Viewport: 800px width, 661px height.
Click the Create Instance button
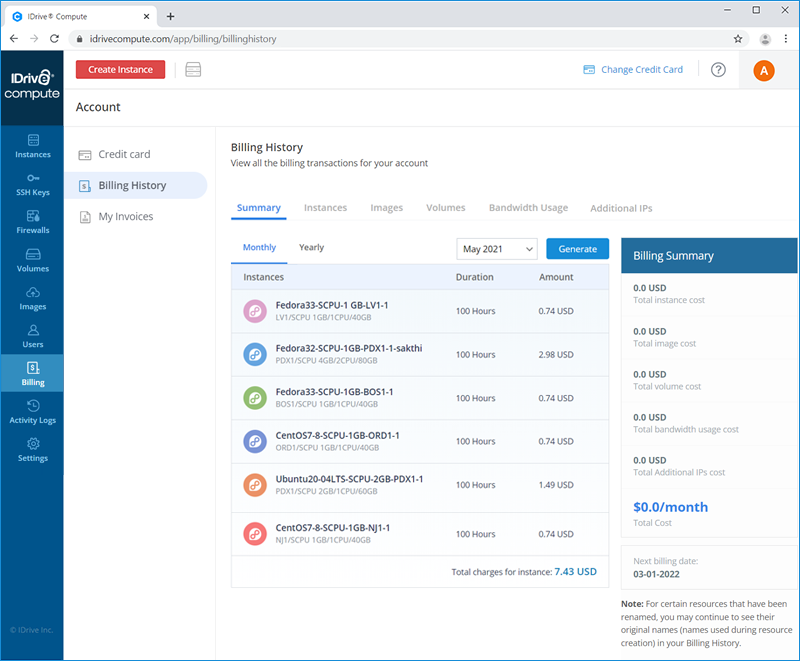pyautogui.click(x=120, y=69)
